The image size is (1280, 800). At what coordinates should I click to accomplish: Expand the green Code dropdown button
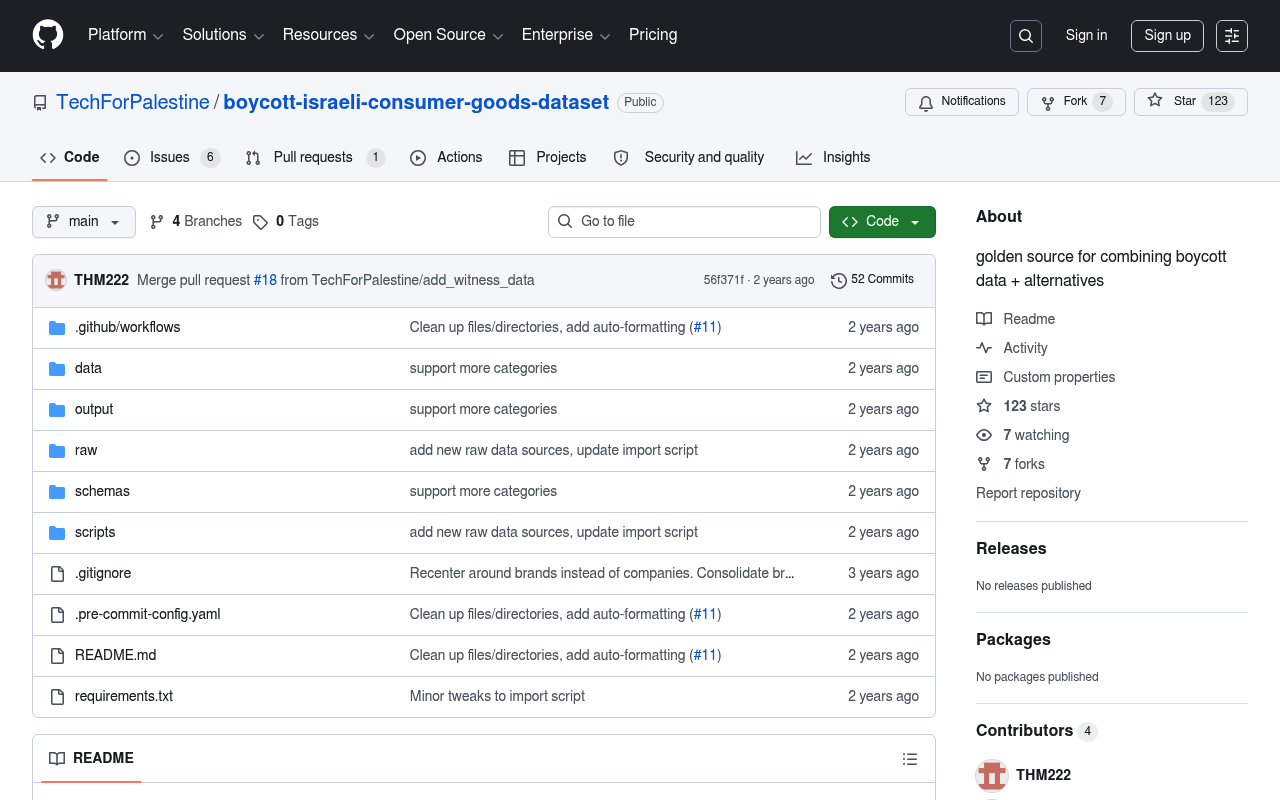[x=882, y=222]
